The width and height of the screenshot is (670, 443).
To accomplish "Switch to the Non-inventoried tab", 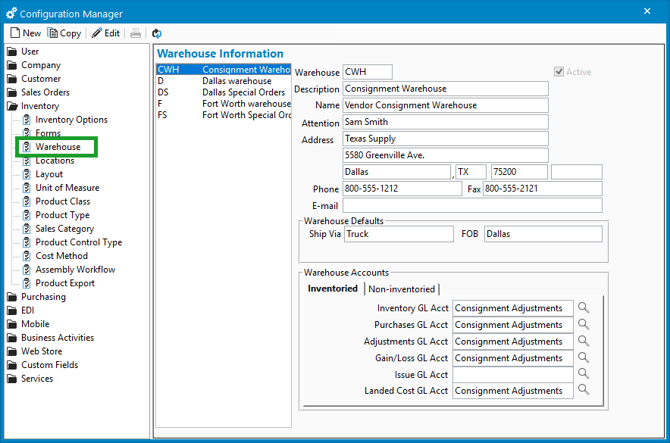I will tap(403, 289).
